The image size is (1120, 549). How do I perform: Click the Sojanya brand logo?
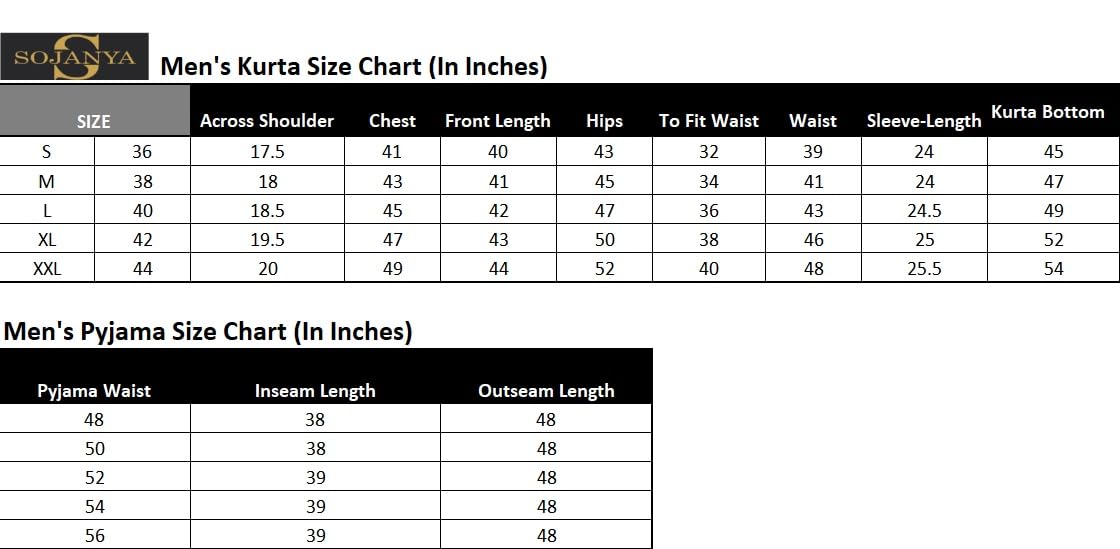pos(74,56)
